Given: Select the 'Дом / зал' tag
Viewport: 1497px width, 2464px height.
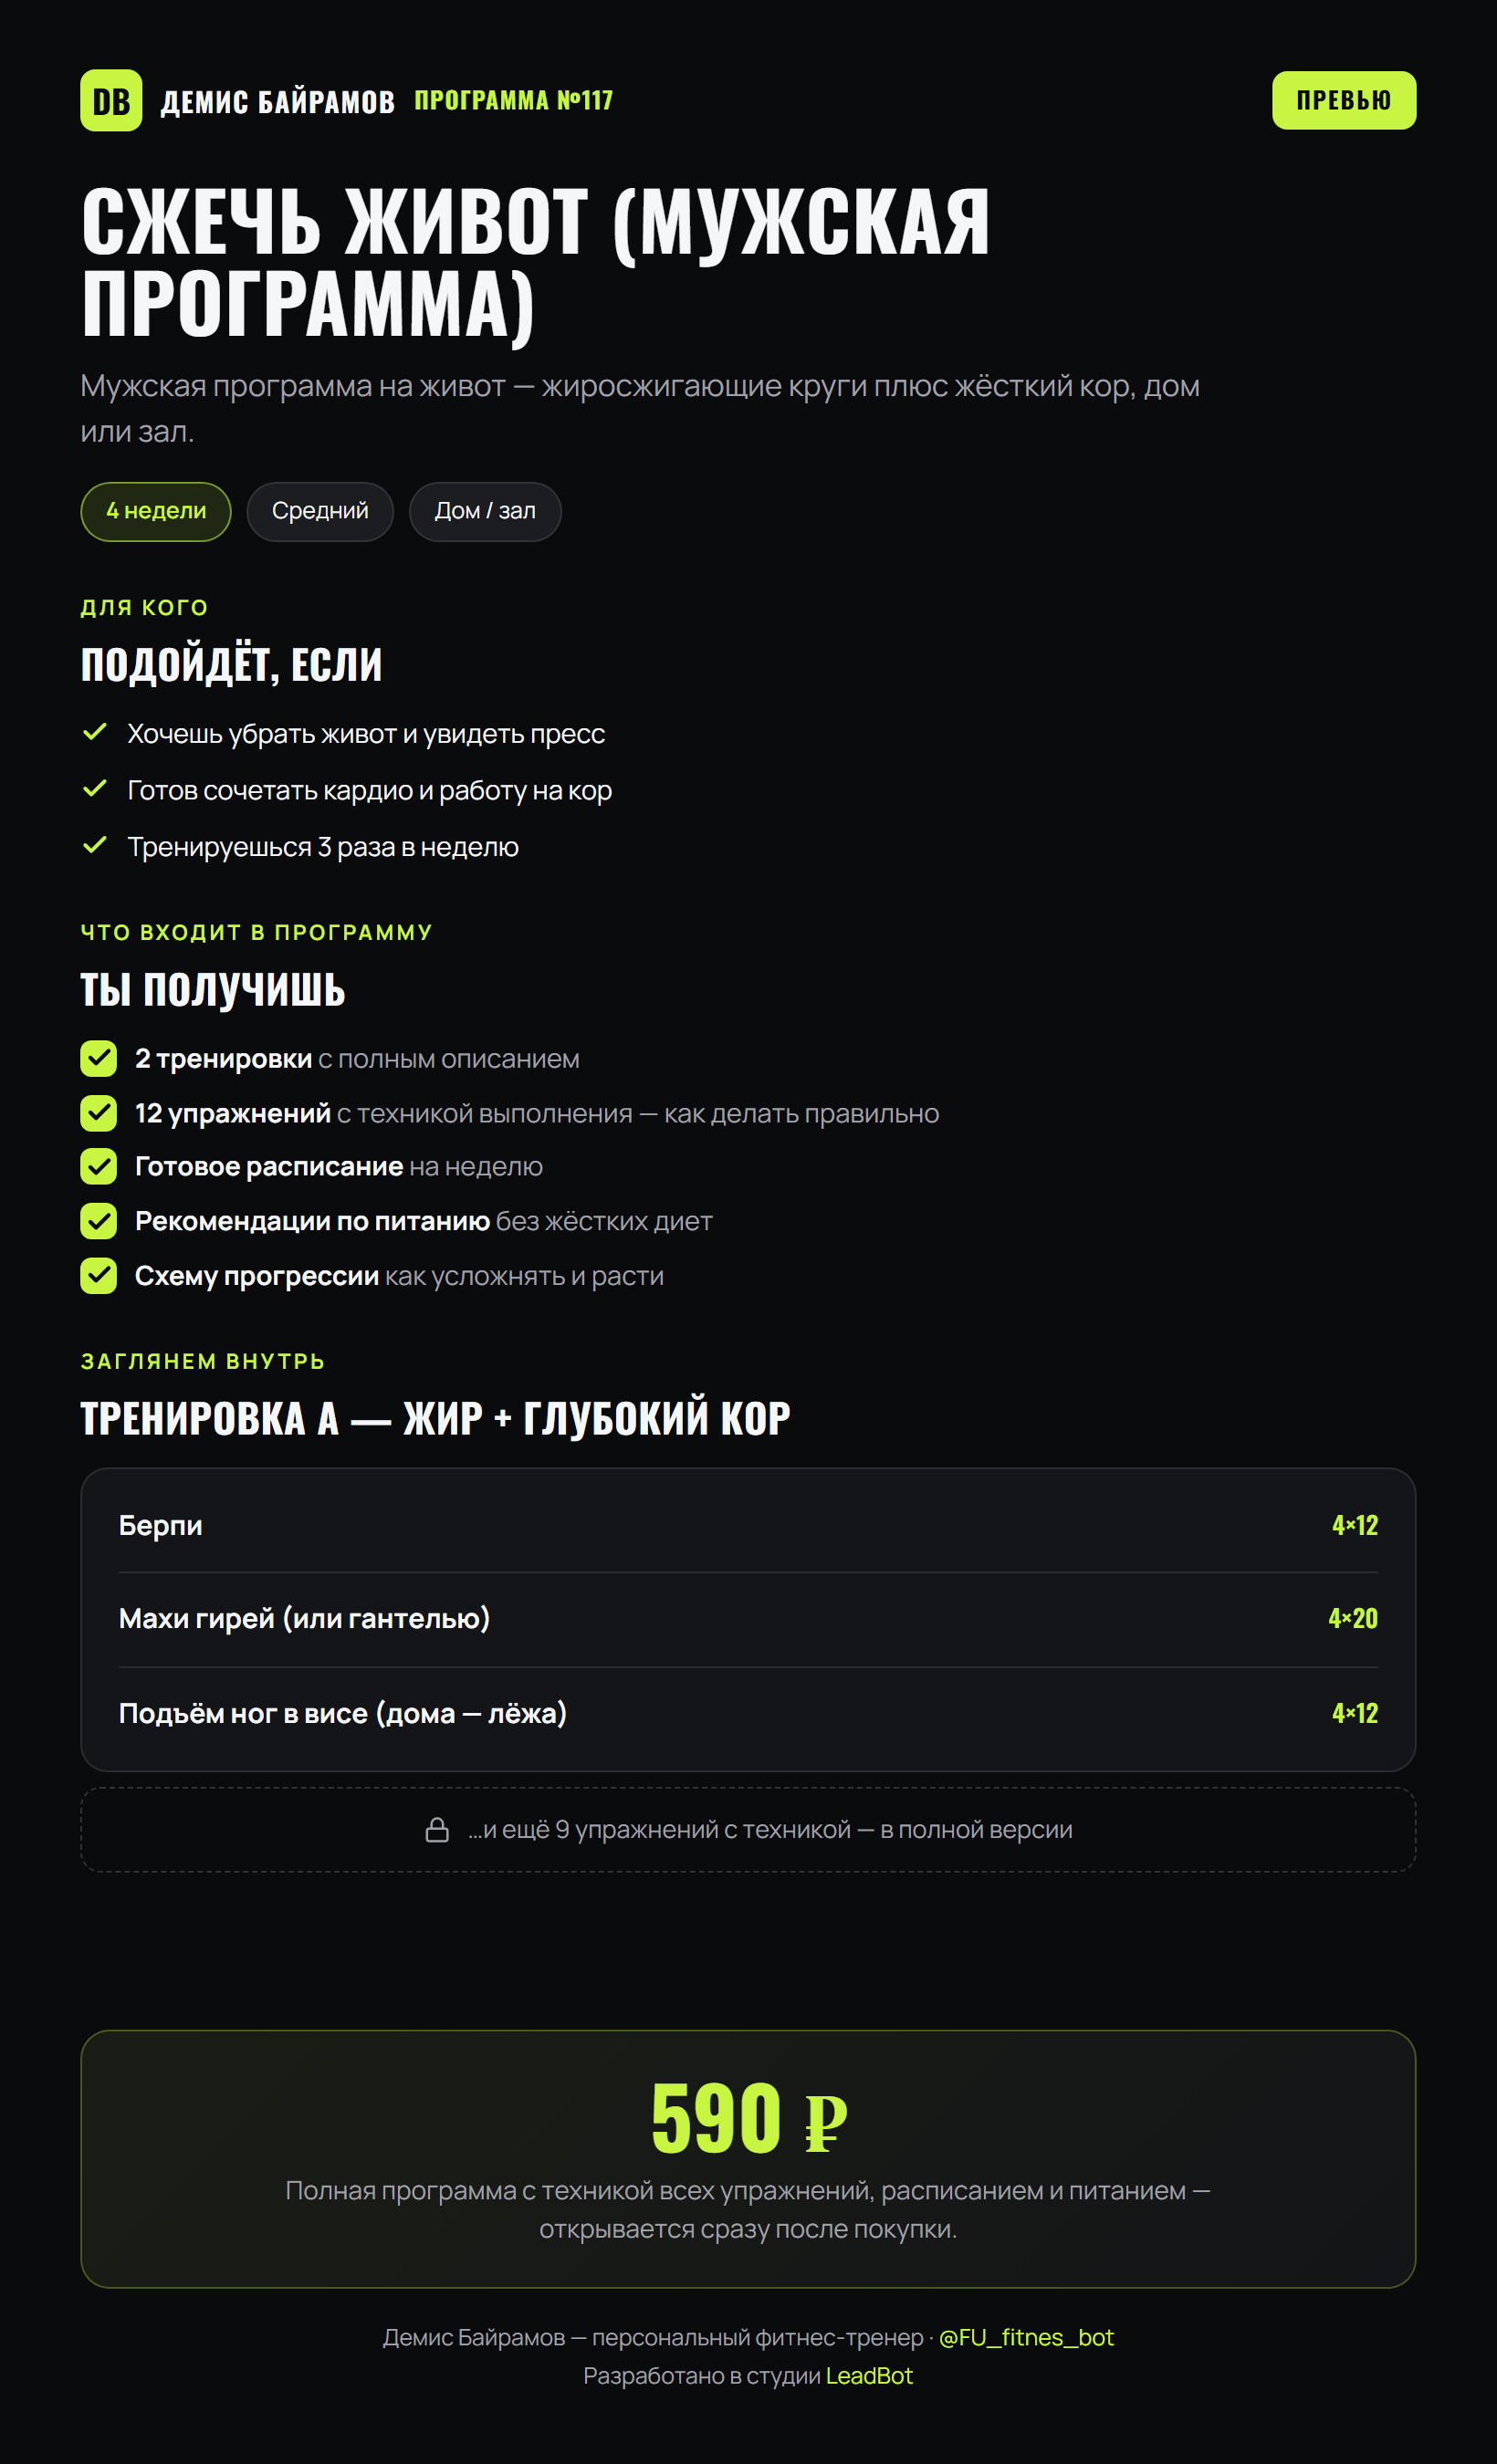Looking at the screenshot, I should click(485, 511).
